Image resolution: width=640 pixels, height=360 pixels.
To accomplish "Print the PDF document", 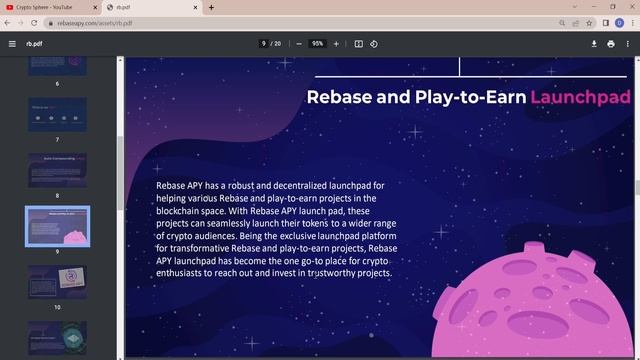I will point(611,44).
